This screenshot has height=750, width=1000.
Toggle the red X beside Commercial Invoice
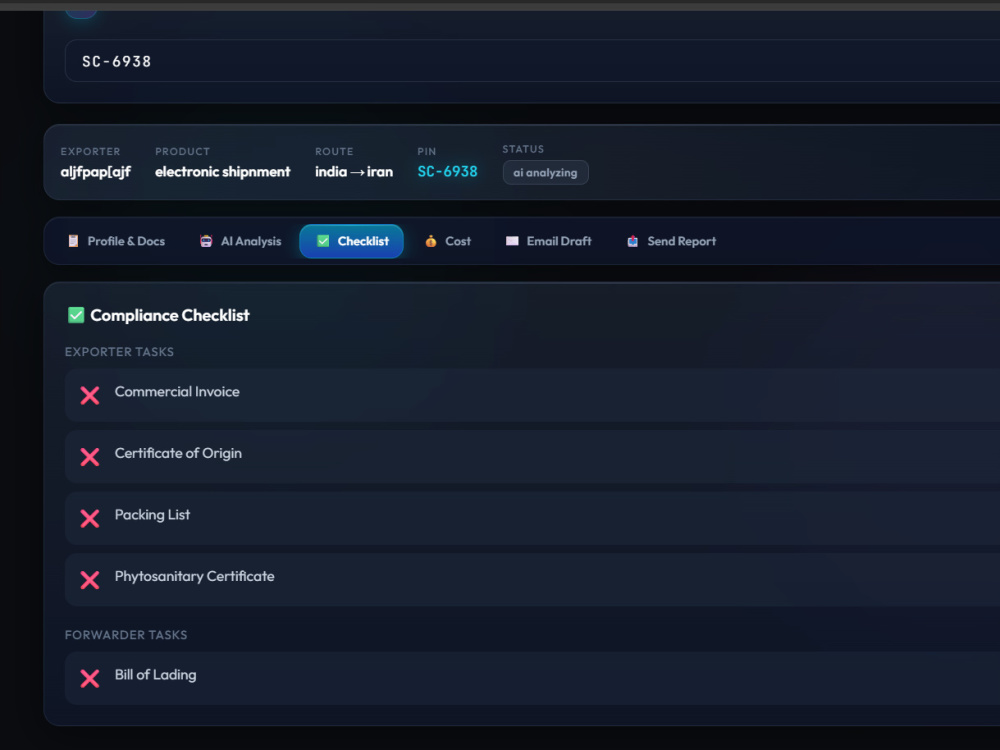point(90,395)
